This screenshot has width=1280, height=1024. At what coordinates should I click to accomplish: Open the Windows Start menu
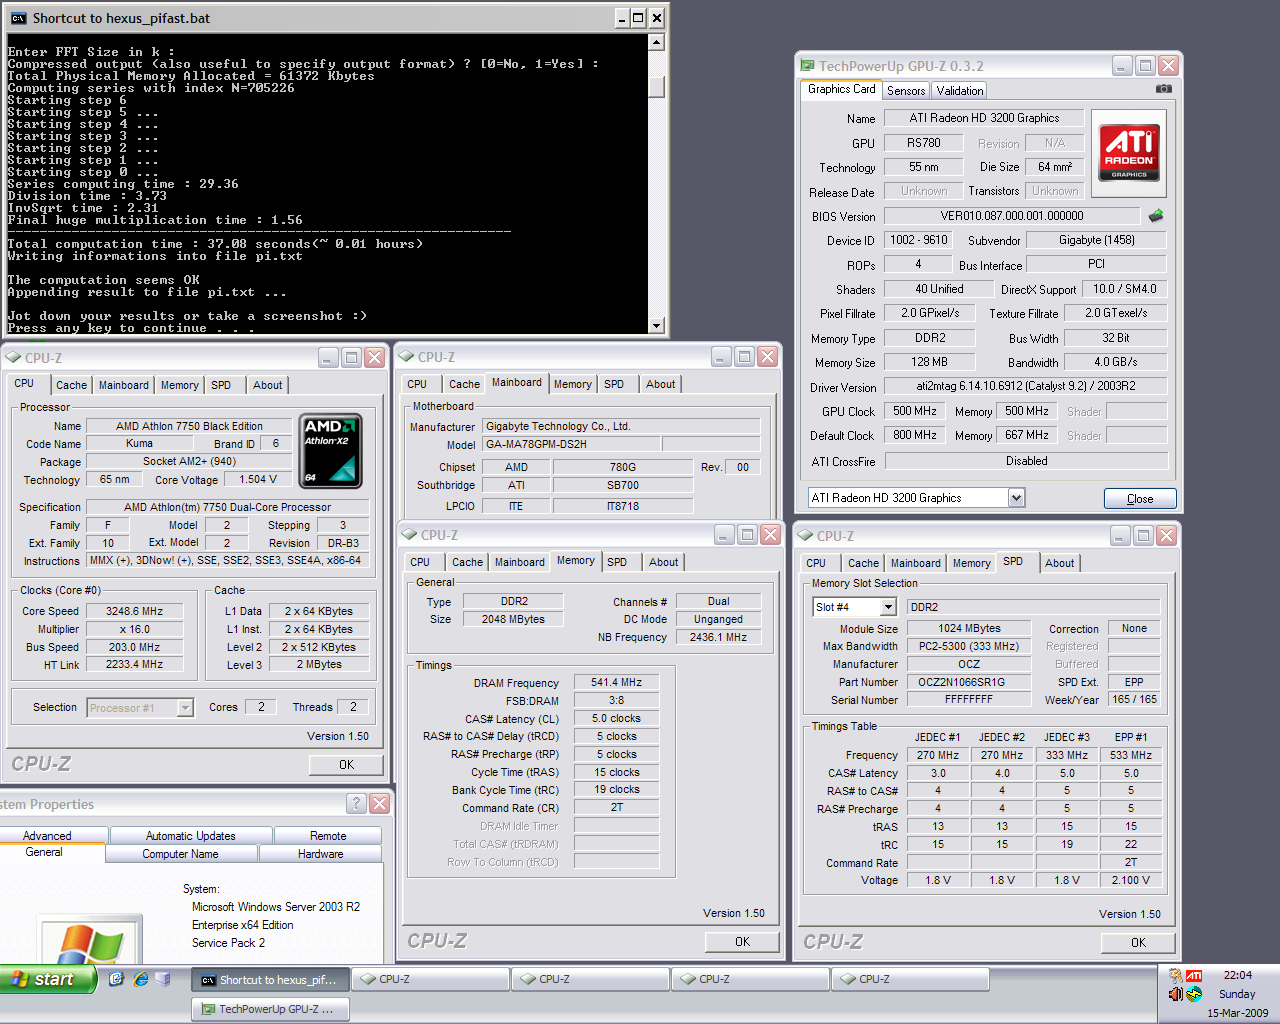[x=48, y=979]
